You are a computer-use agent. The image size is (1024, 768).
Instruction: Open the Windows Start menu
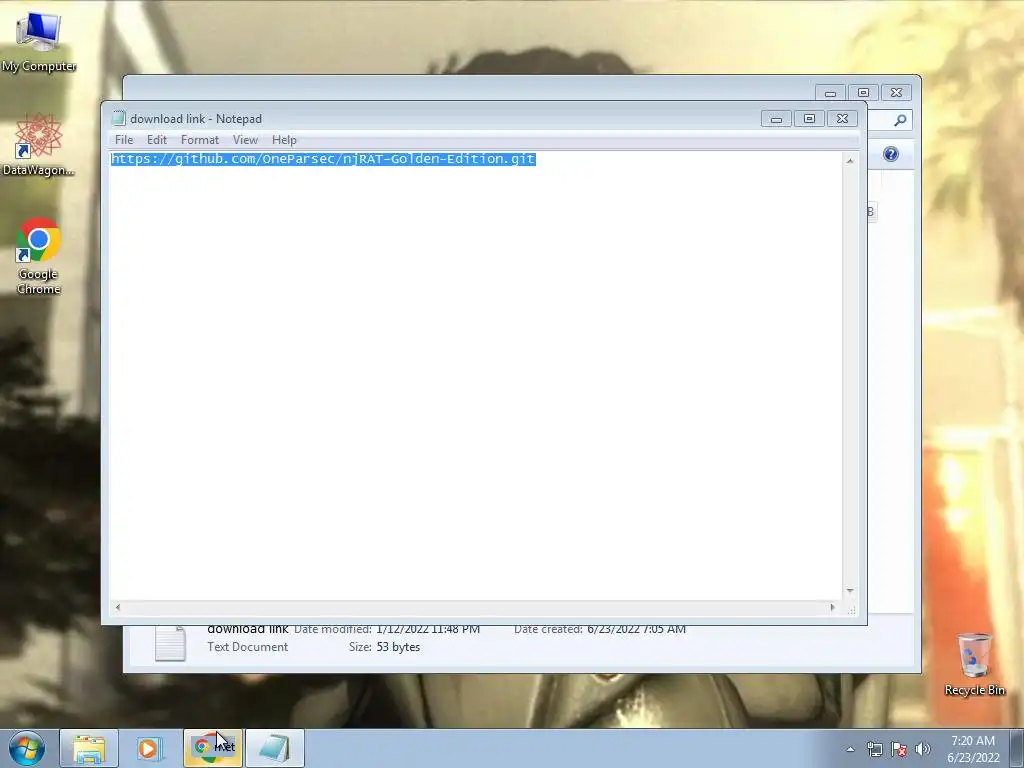(26, 748)
